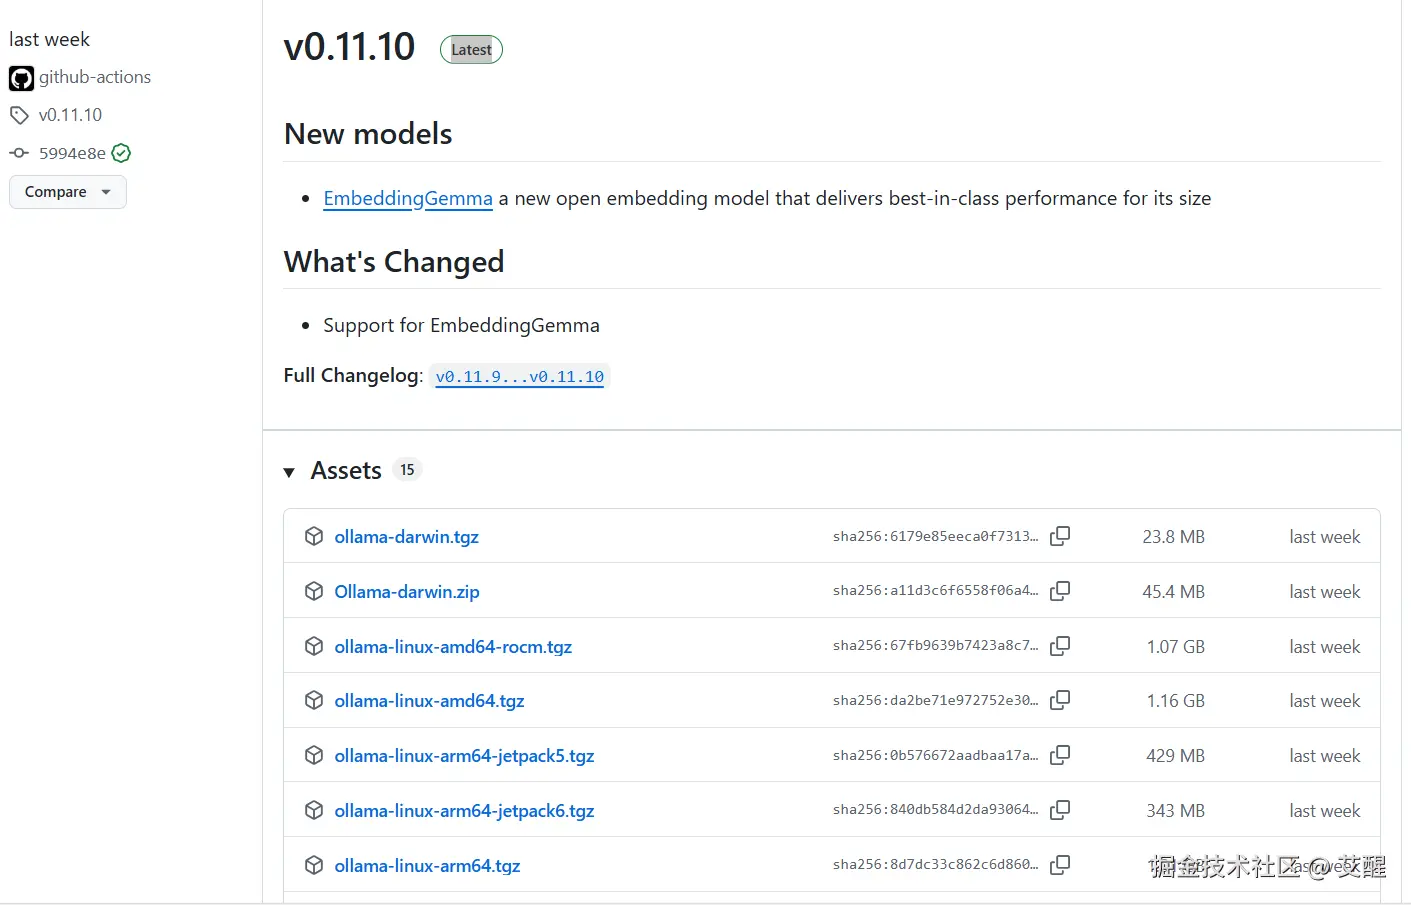Image resolution: width=1411 pixels, height=905 pixels.
Task: Click the sha256:67fb9639b7423a8c7 hash text
Action: pos(935,646)
